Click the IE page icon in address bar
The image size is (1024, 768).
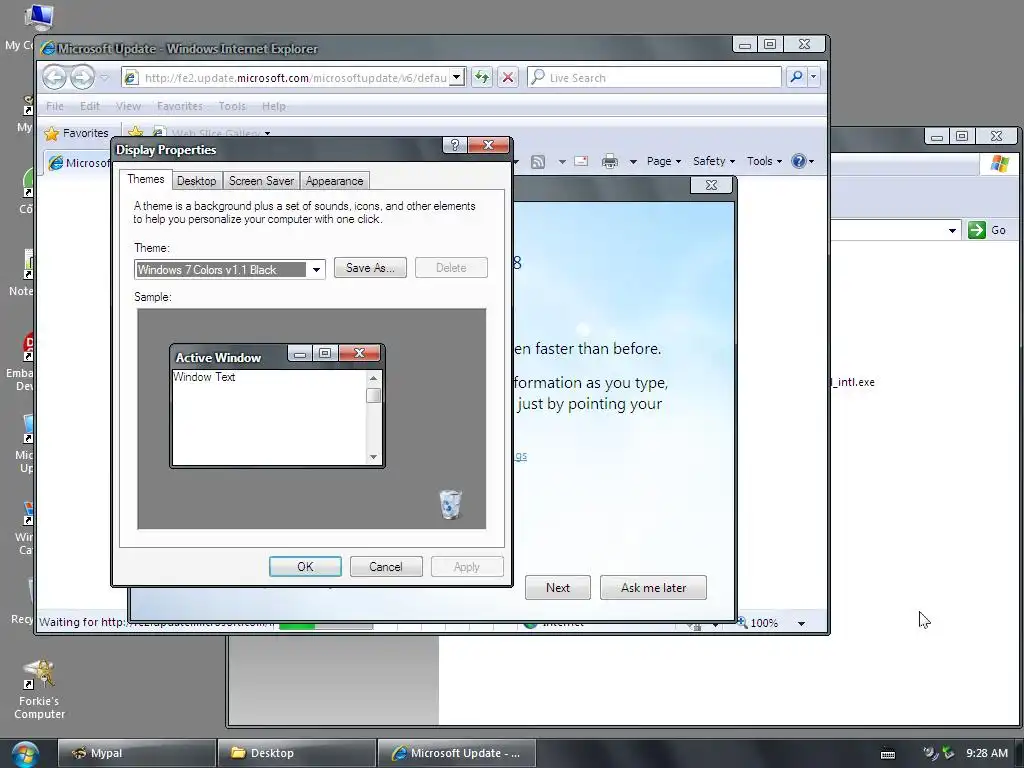click(131, 78)
